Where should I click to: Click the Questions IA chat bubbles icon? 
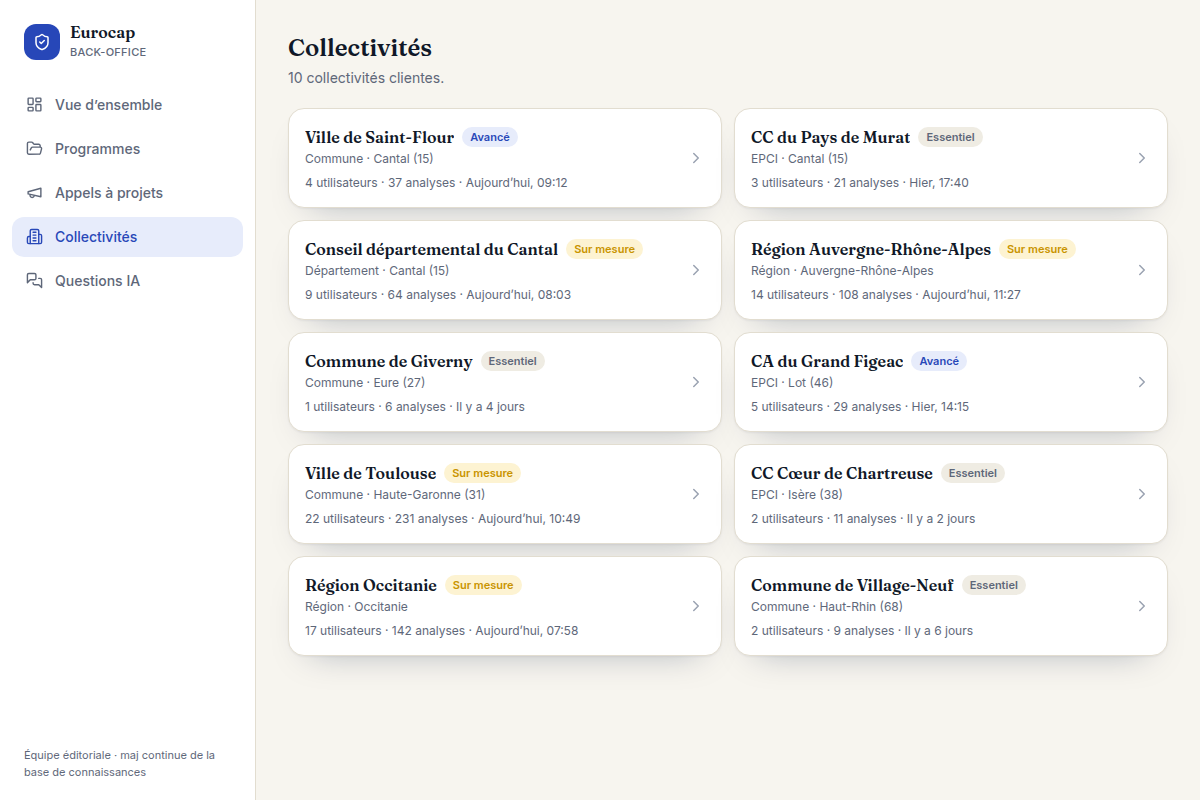[x=35, y=281]
